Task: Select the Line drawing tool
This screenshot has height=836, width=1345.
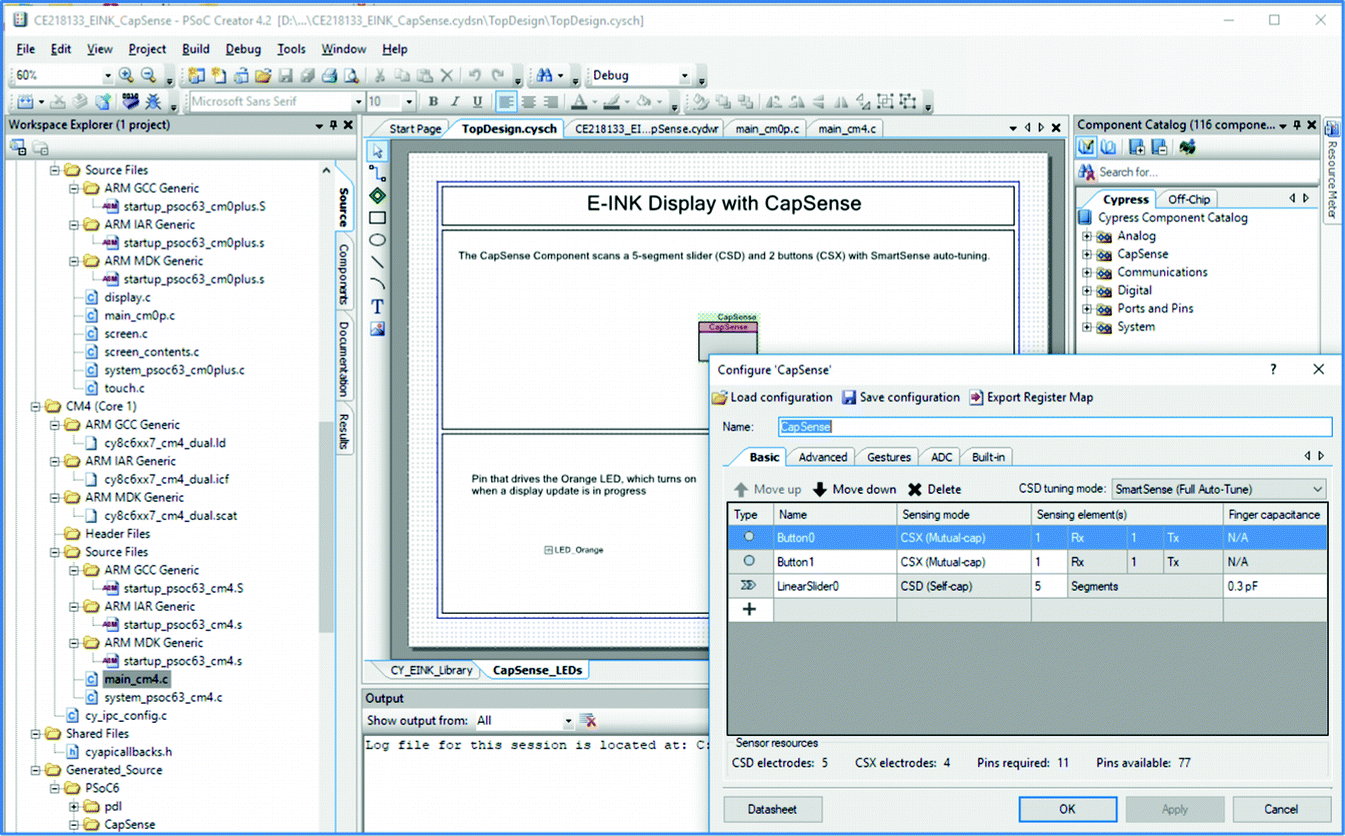Action: click(x=377, y=262)
